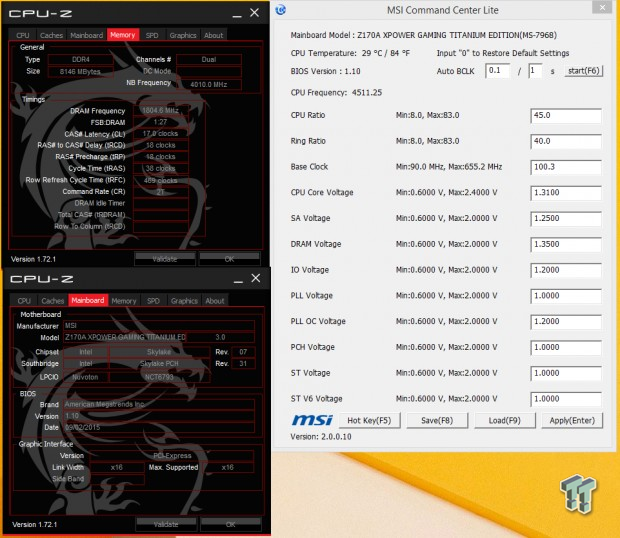Click the Auto BCLK step field showing 0.1

pos(497,71)
